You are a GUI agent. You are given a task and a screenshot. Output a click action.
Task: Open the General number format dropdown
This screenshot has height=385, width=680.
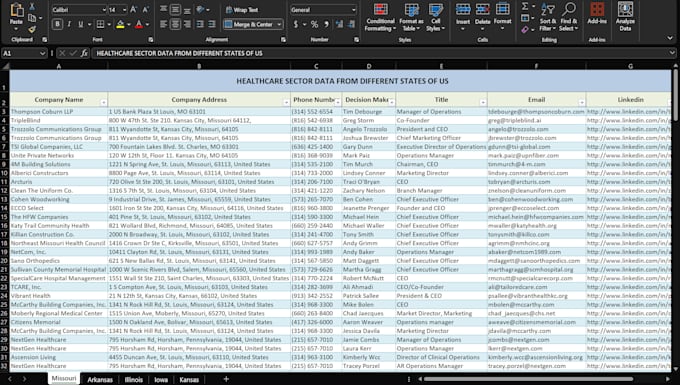pyautogui.click(x=353, y=10)
